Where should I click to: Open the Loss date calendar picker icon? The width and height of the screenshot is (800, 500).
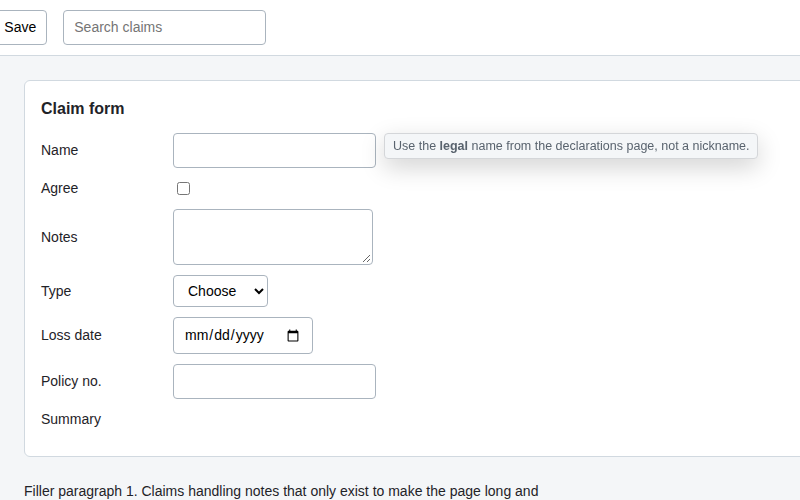point(293,335)
